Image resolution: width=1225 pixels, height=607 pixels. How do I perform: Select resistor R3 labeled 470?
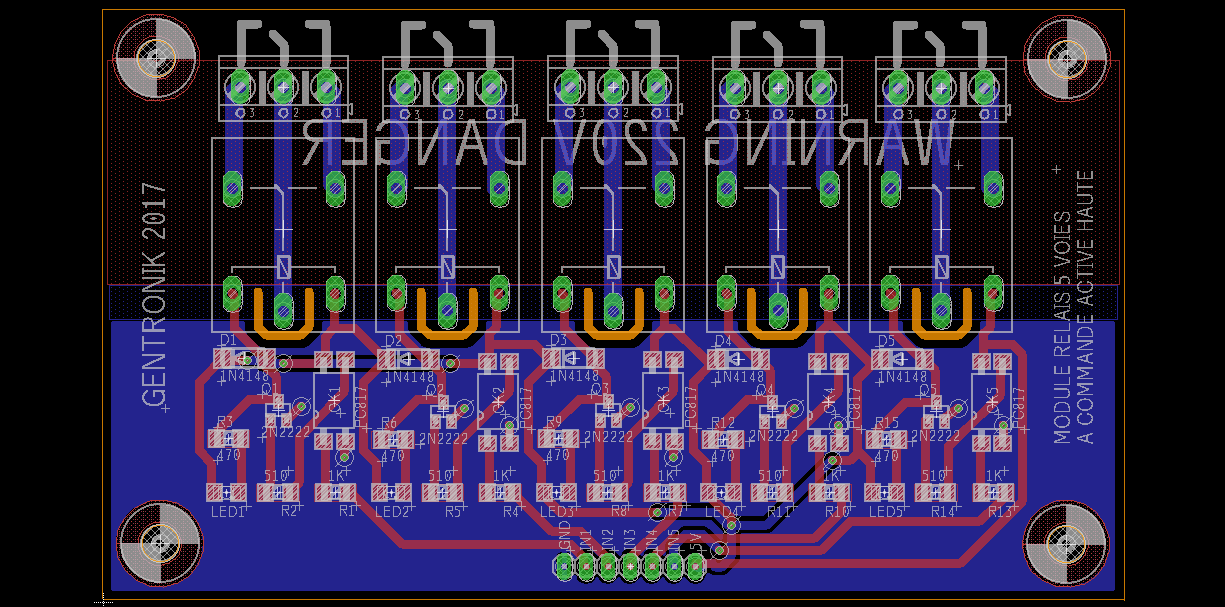pos(229,438)
